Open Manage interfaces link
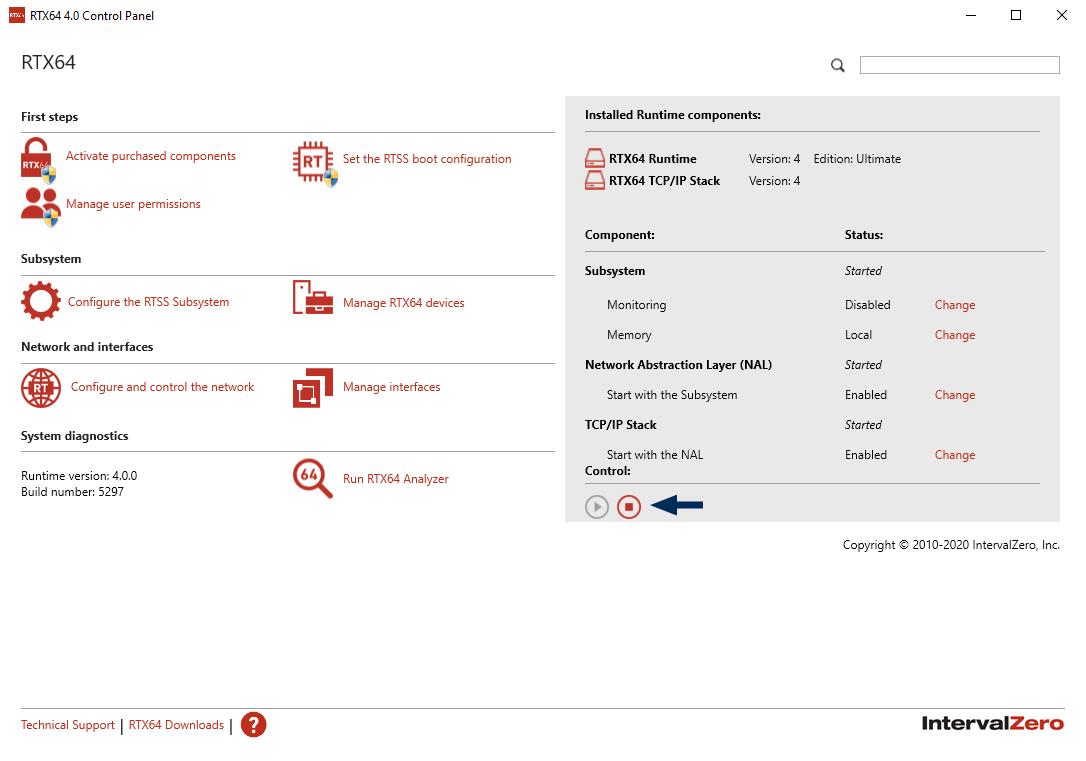The height and width of the screenshot is (761, 1086). 392,387
